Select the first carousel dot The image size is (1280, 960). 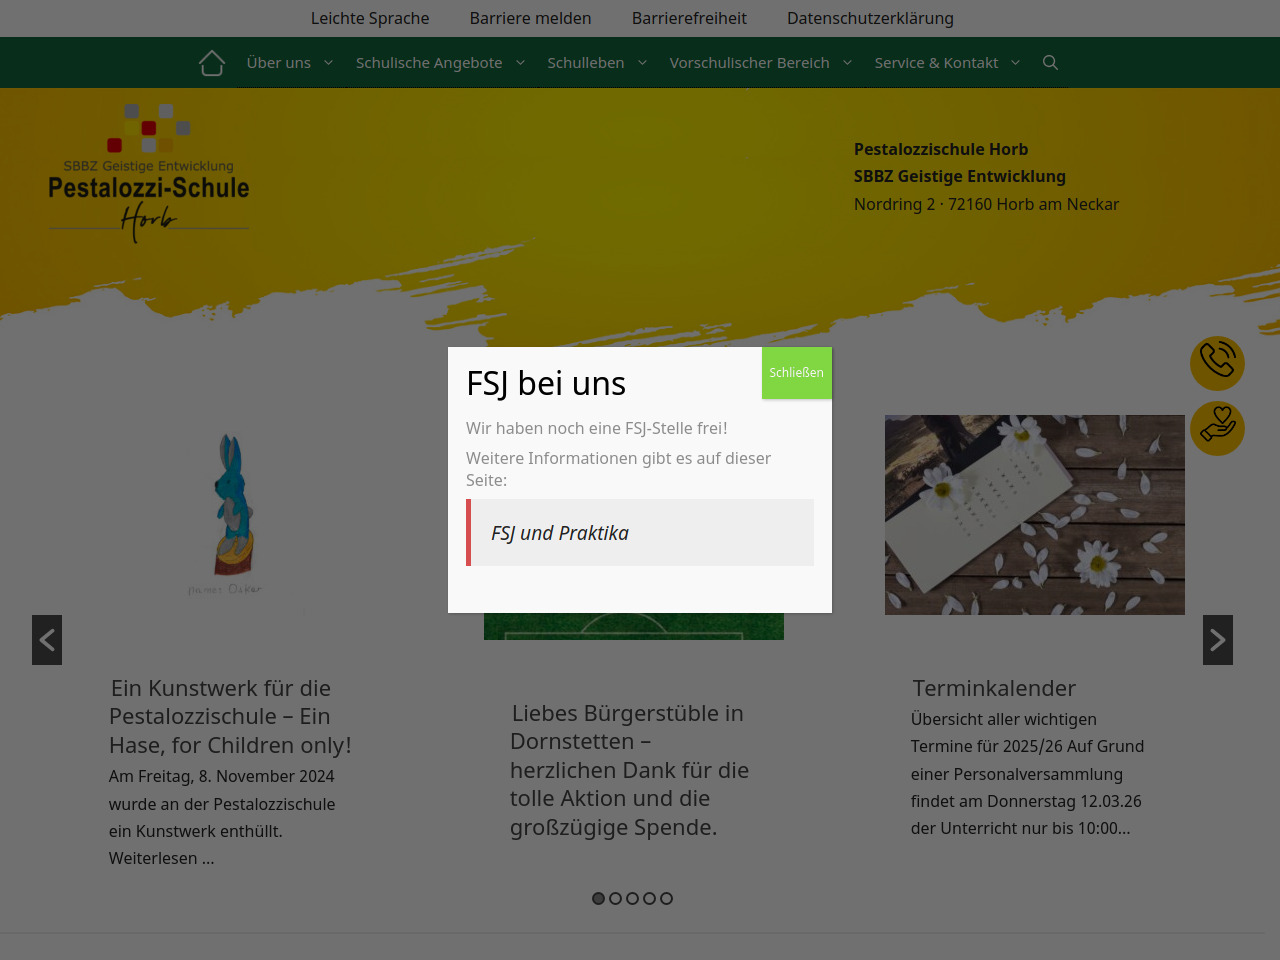[598, 898]
